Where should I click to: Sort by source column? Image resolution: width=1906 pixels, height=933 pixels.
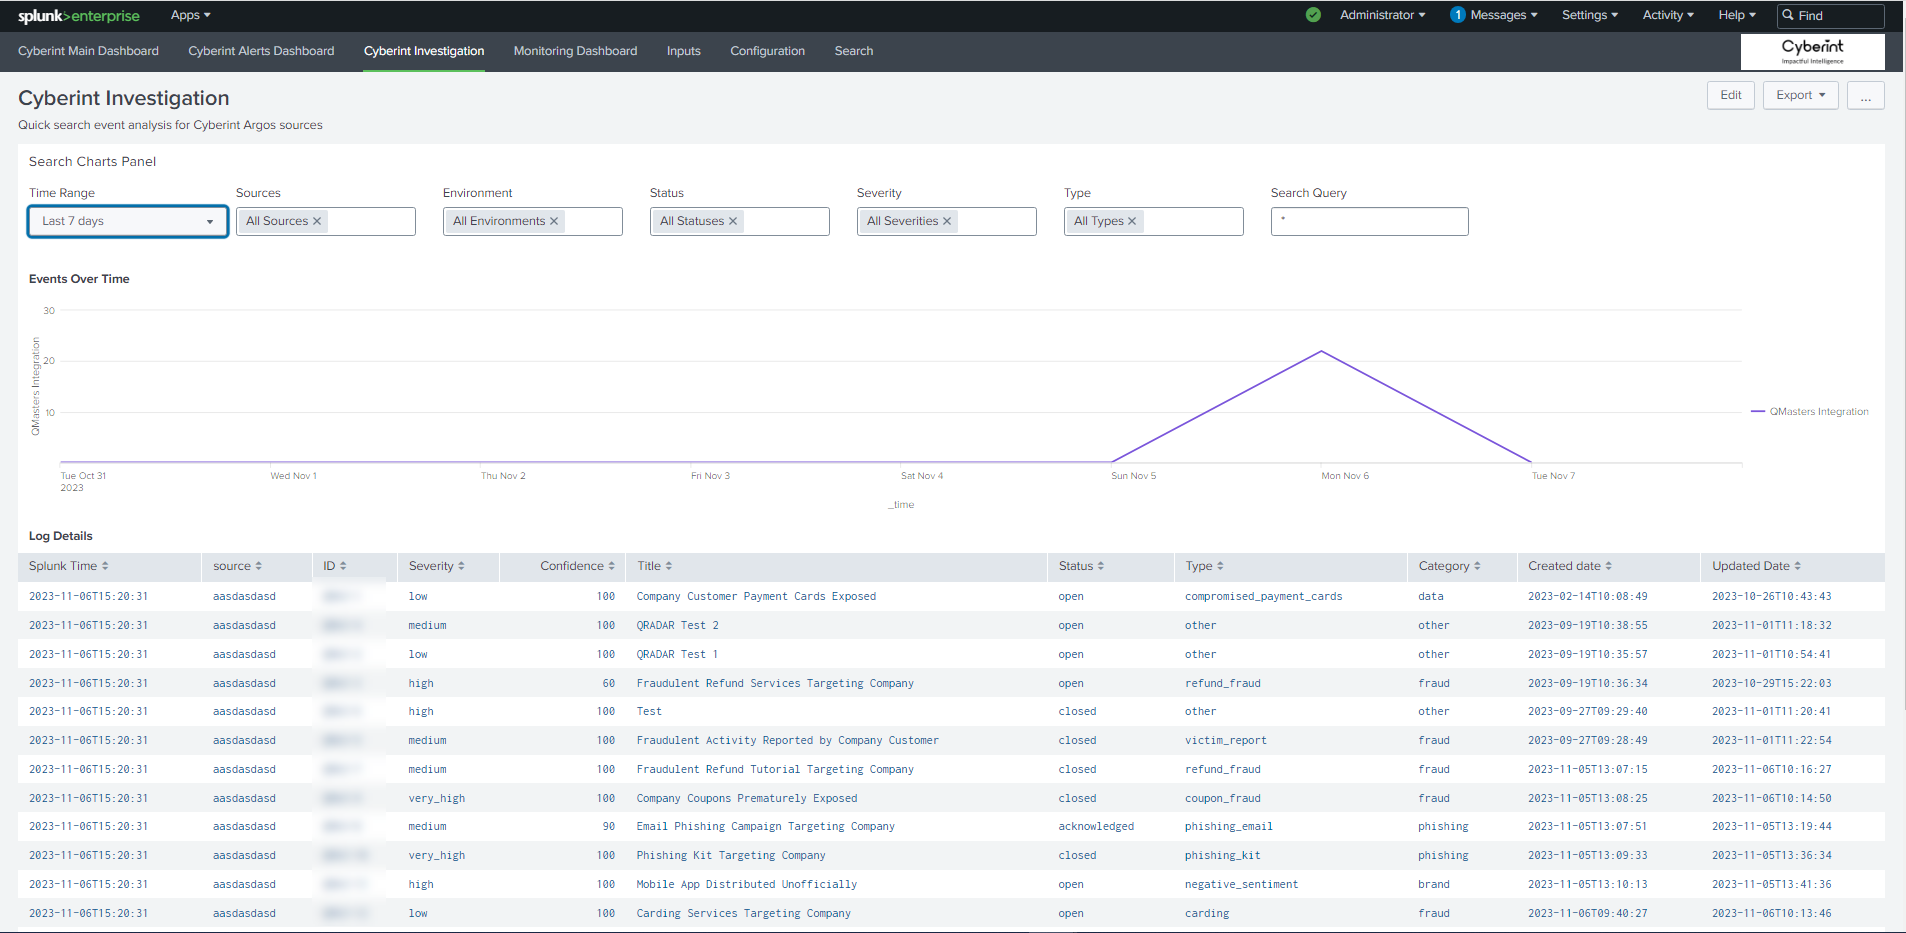click(237, 566)
